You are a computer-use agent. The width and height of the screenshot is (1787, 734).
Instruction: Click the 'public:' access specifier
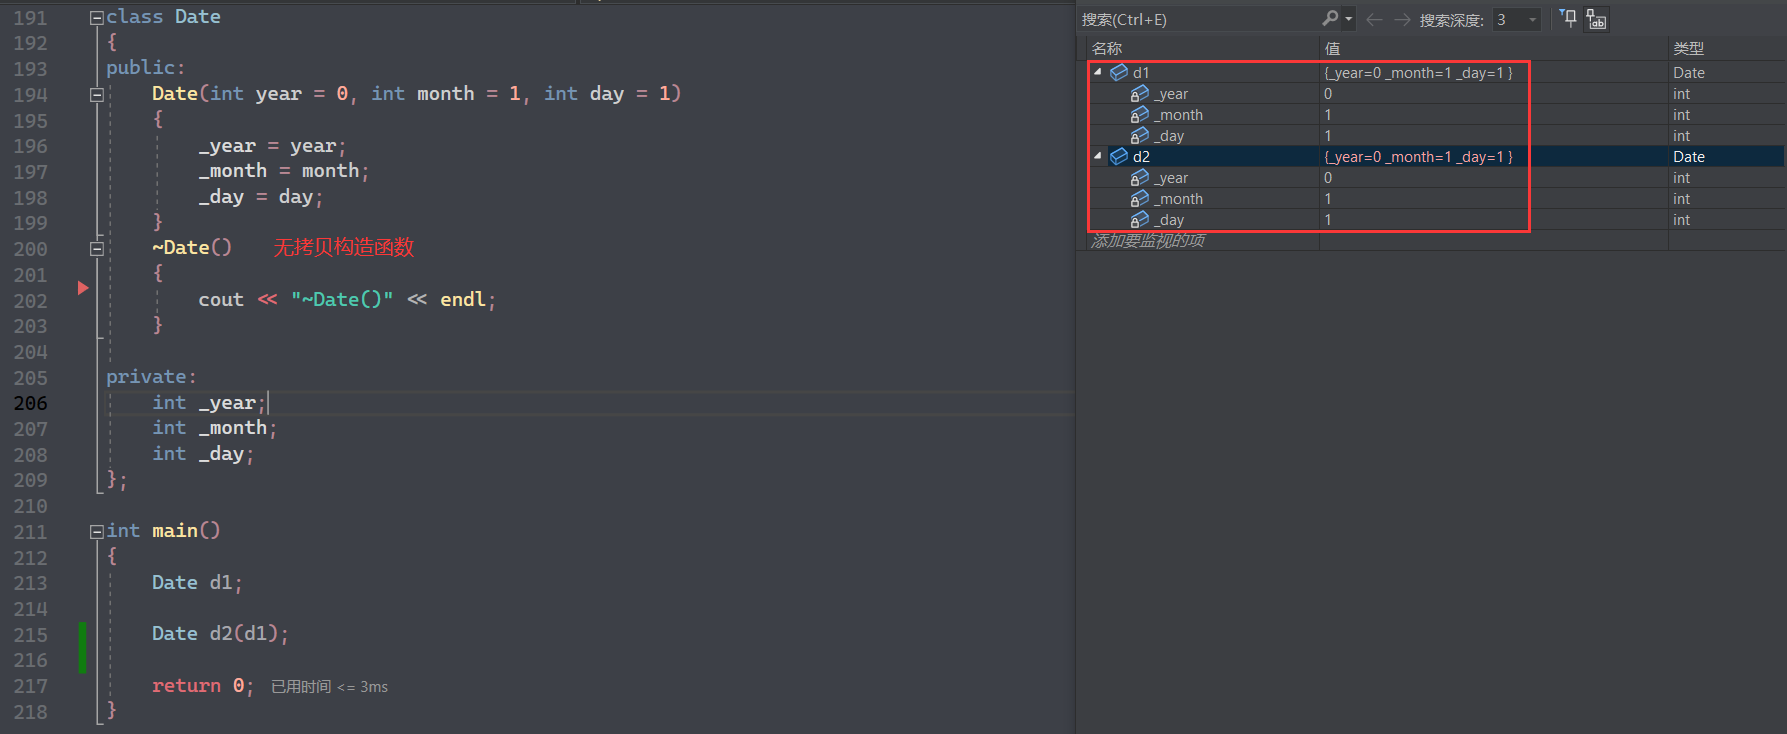(x=146, y=68)
